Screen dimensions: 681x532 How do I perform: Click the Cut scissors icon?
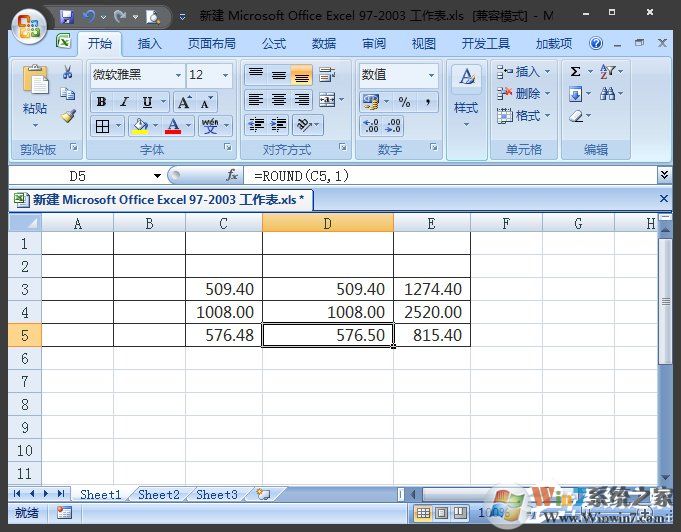click(68, 73)
